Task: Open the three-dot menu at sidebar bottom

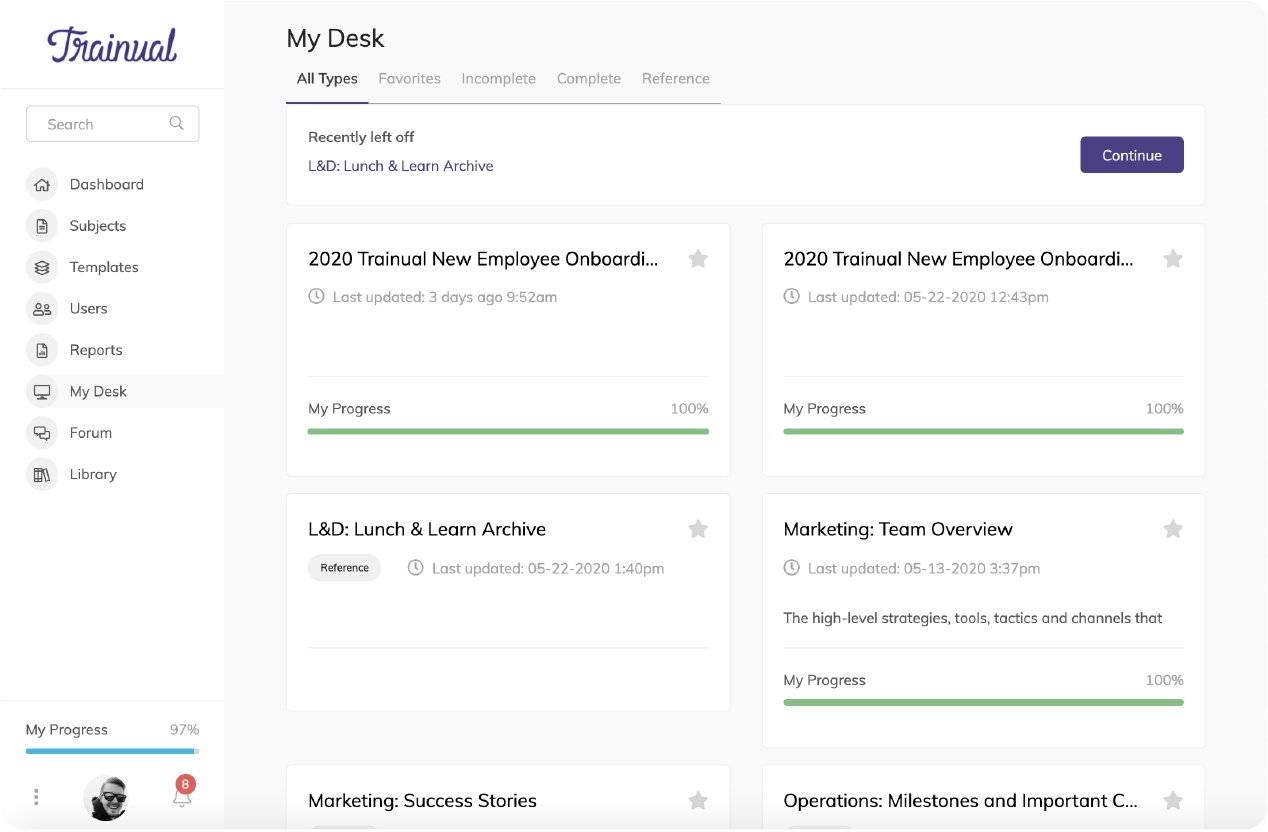Action: 36,797
